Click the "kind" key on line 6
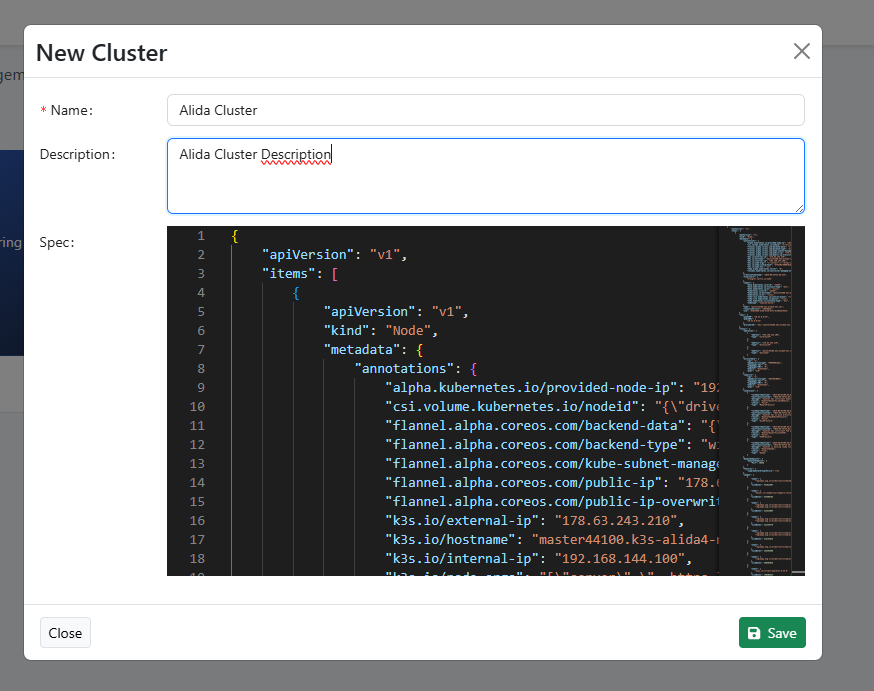This screenshot has width=874, height=691. [x=347, y=330]
